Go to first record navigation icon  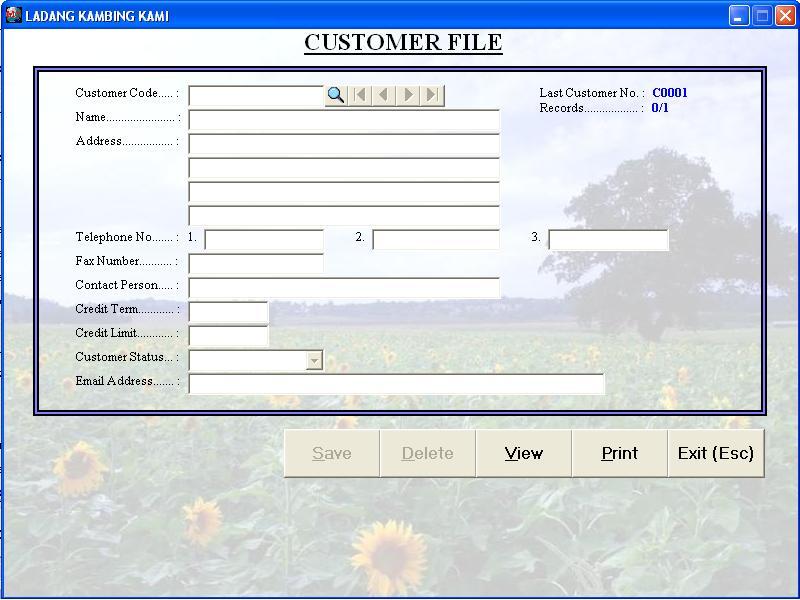(x=360, y=95)
